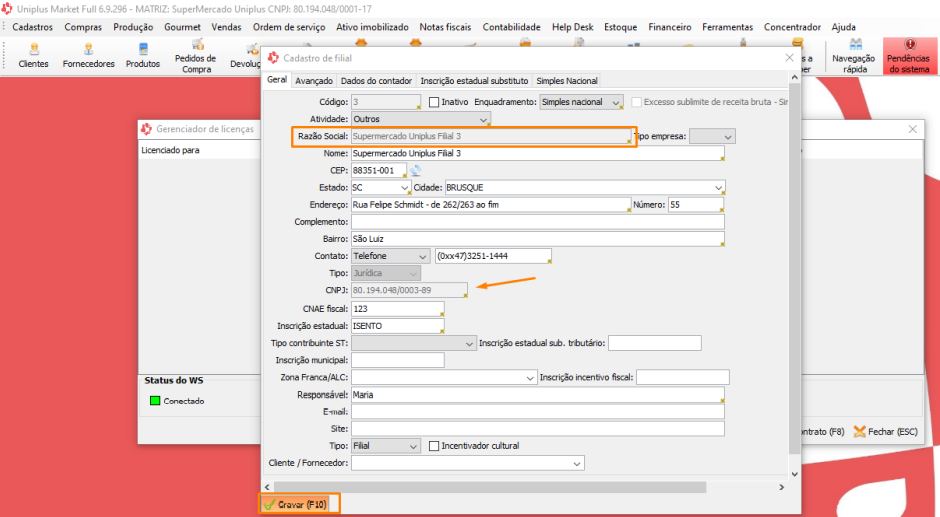The width and height of the screenshot is (940, 517).
Task: Open the Contato type Telefone dropdown
Action: [391, 256]
